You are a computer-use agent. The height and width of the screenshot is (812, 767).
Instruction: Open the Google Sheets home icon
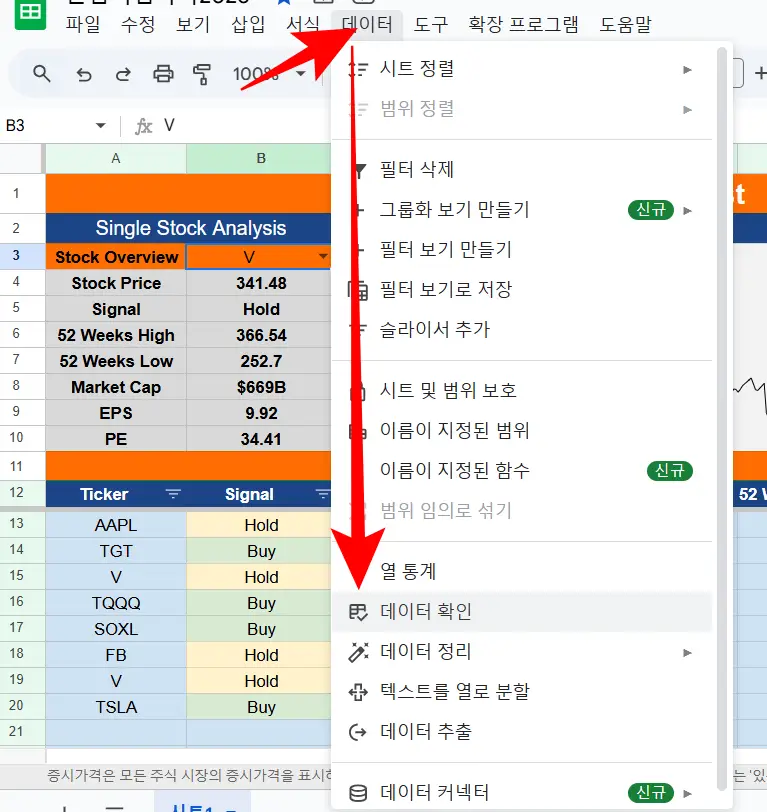tap(30, 13)
